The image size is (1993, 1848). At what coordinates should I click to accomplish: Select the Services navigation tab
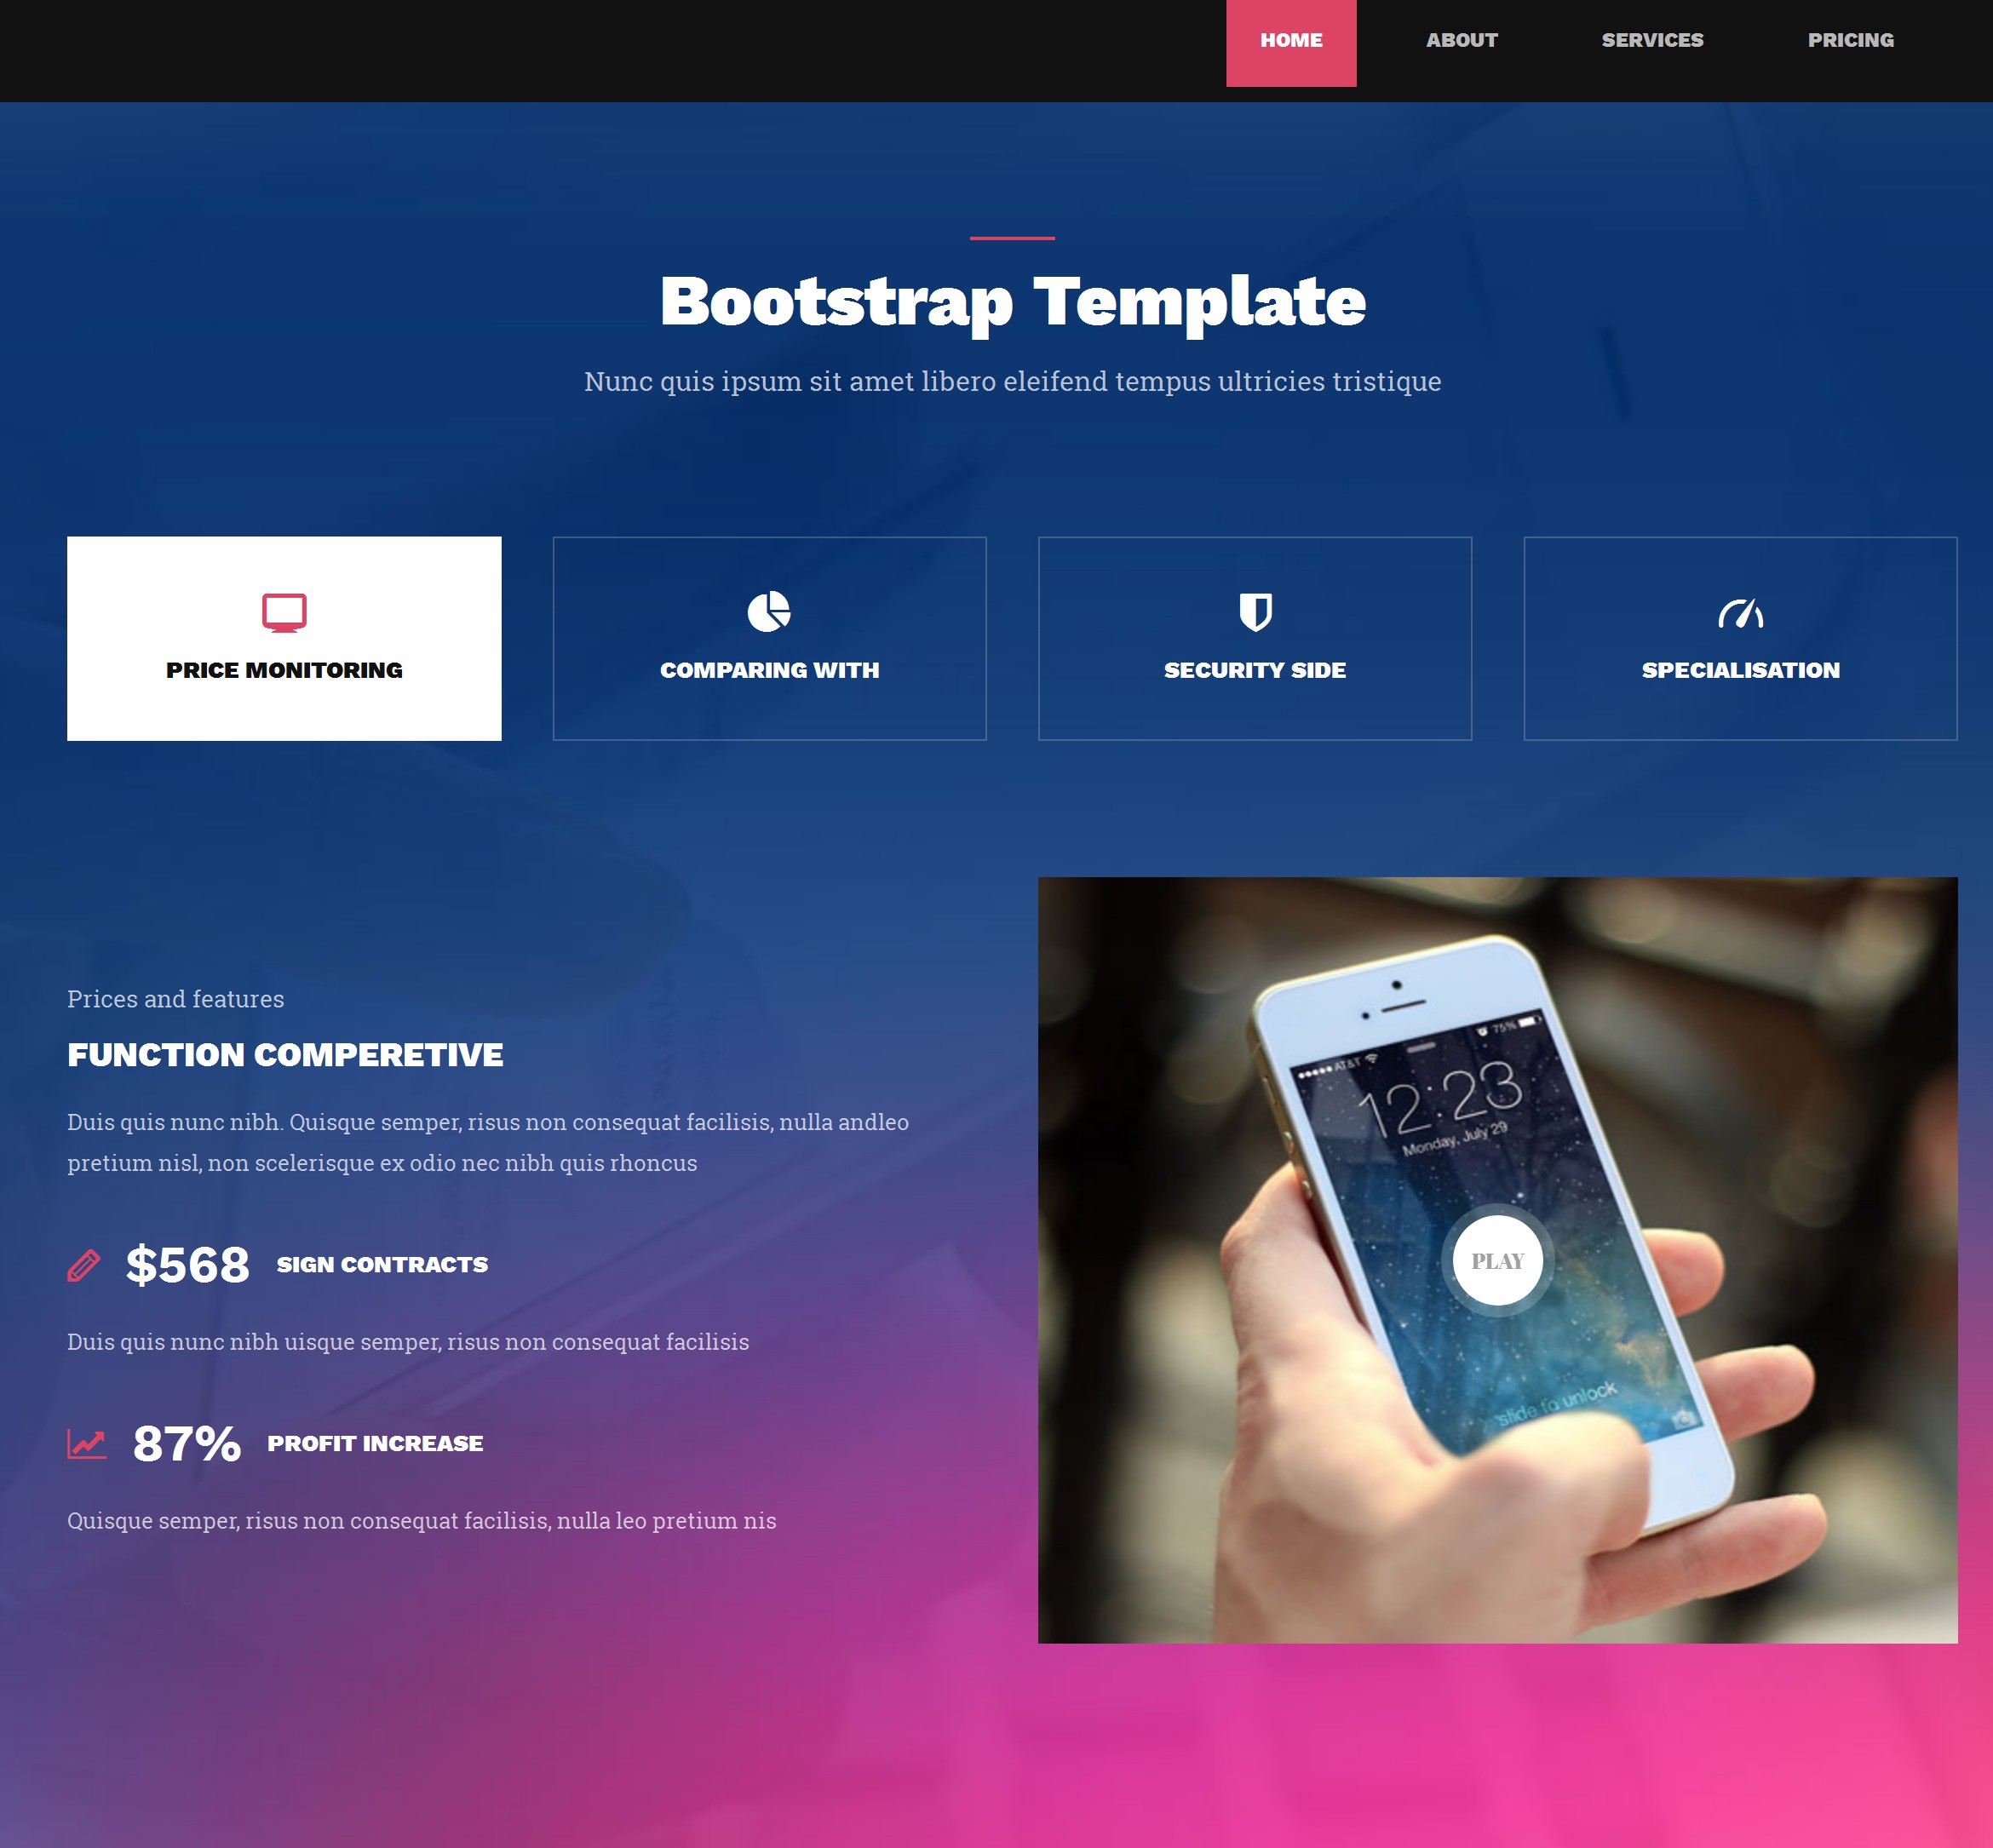[1651, 38]
